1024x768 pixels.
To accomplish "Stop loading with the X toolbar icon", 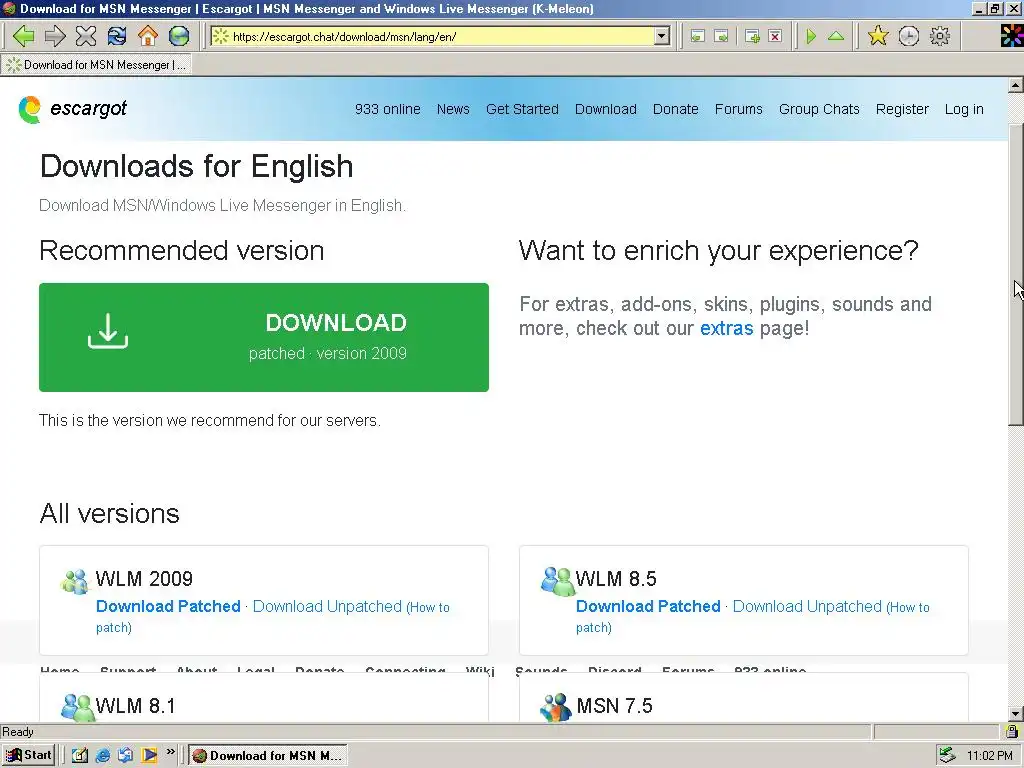I will tap(86, 36).
